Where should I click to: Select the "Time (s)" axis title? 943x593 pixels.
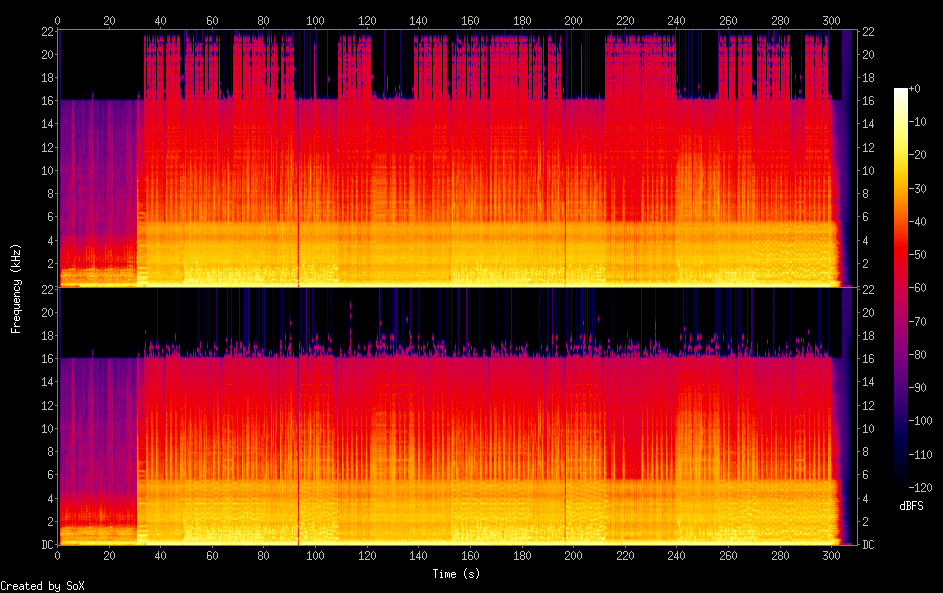(456, 574)
